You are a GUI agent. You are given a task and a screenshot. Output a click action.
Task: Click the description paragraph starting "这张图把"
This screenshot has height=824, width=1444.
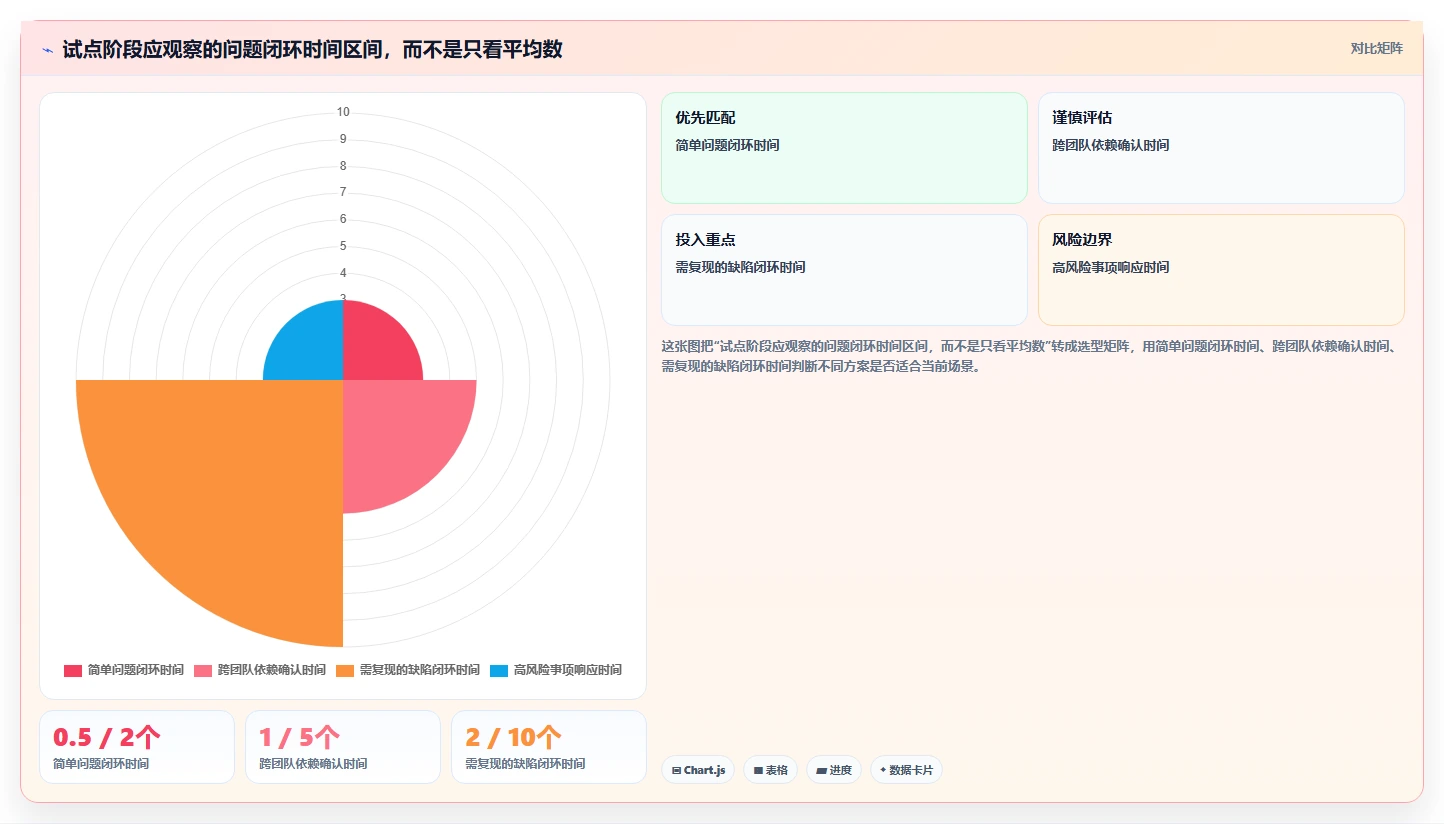coord(1033,356)
